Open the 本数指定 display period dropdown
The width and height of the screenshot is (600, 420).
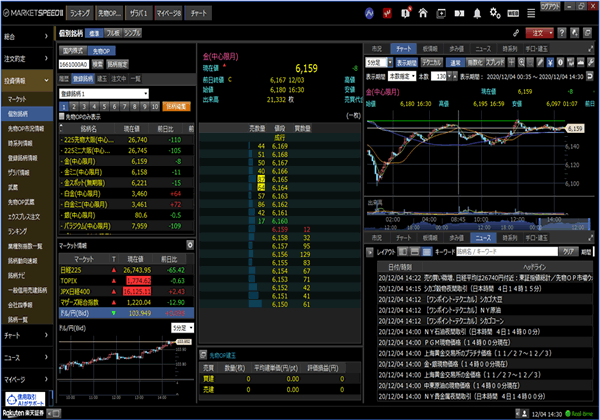coord(402,77)
